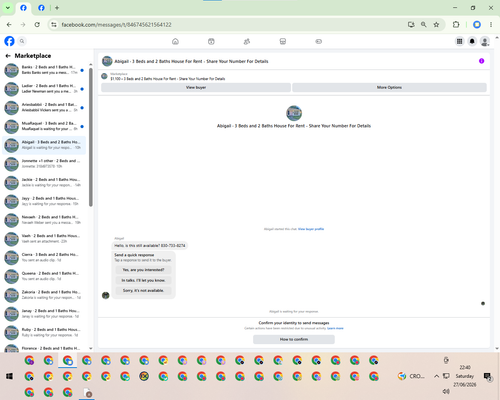Send quick reply 'Yes, are you interested?'

(x=143, y=270)
